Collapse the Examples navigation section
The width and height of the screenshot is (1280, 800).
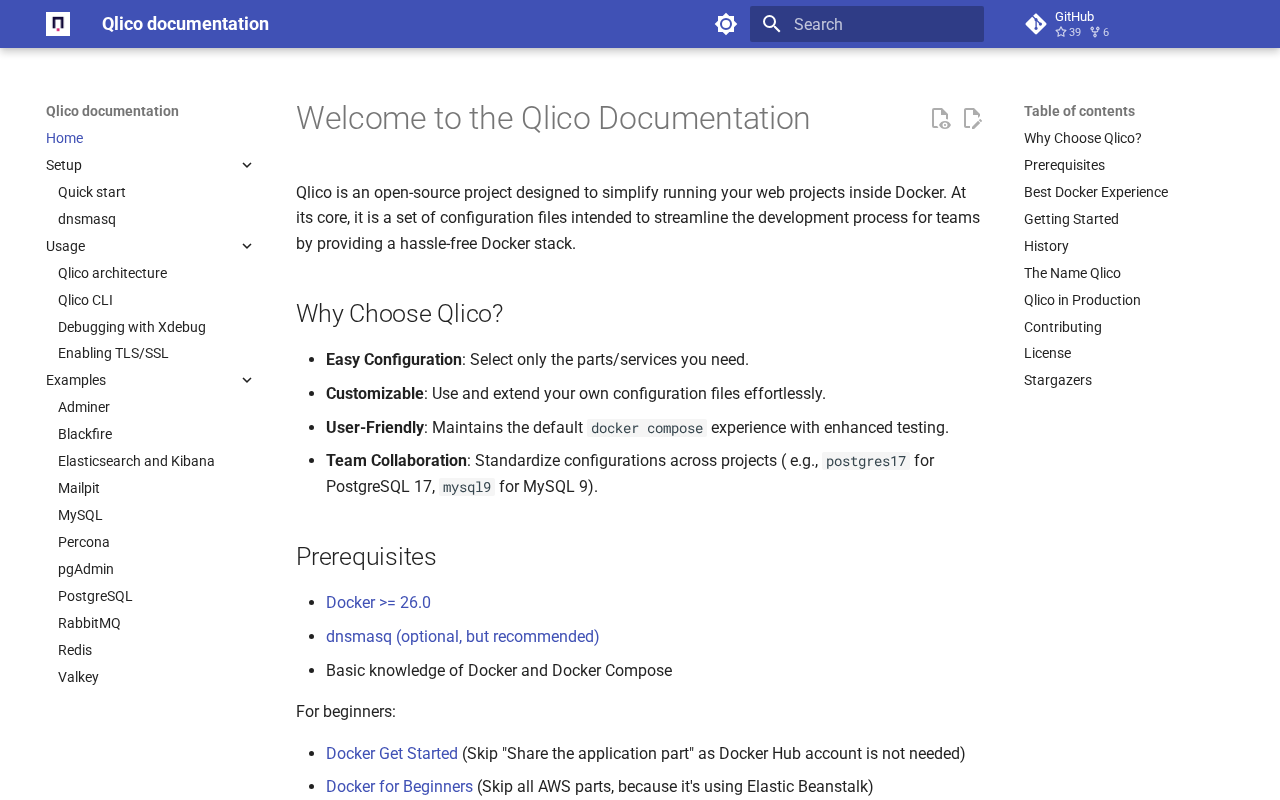point(247,380)
